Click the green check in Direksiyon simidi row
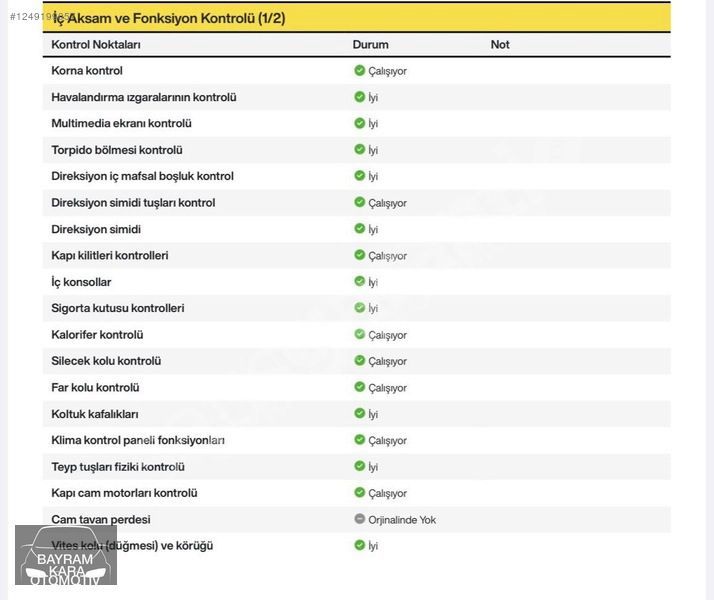Viewport: 714px width, 600px height. [360, 228]
